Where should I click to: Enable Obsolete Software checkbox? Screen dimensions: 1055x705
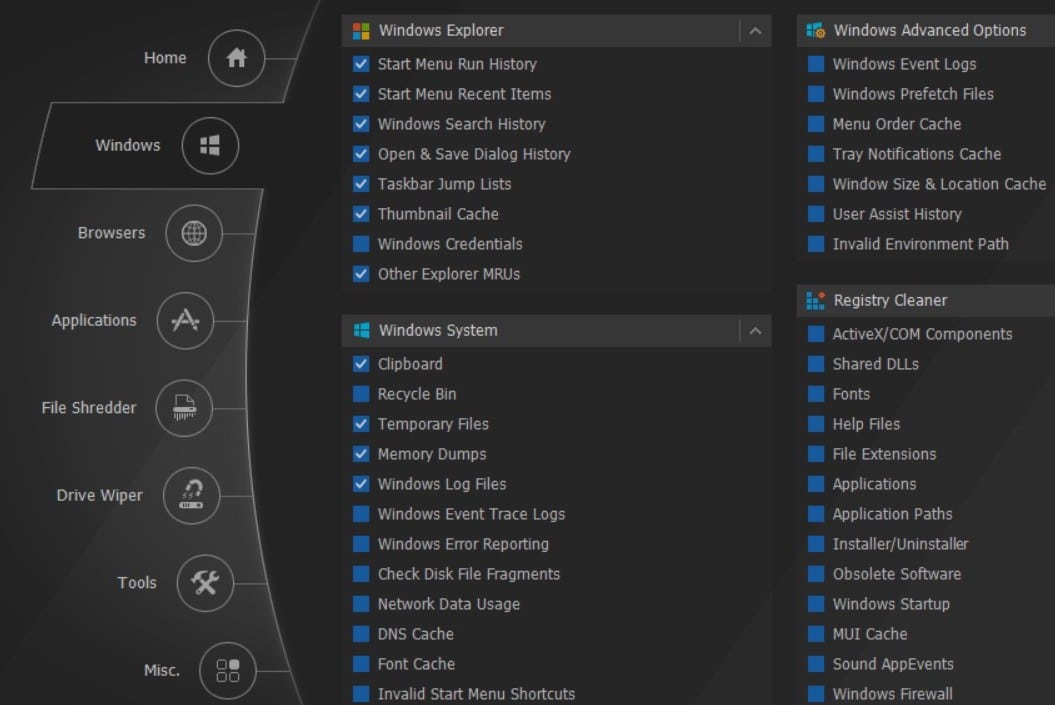(816, 574)
